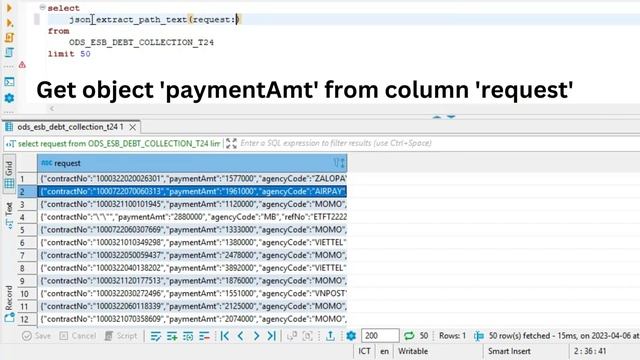This screenshot has height=360, width=640.
Task: Open the explain execution plan icon
Action: click(x=9, y=52)
